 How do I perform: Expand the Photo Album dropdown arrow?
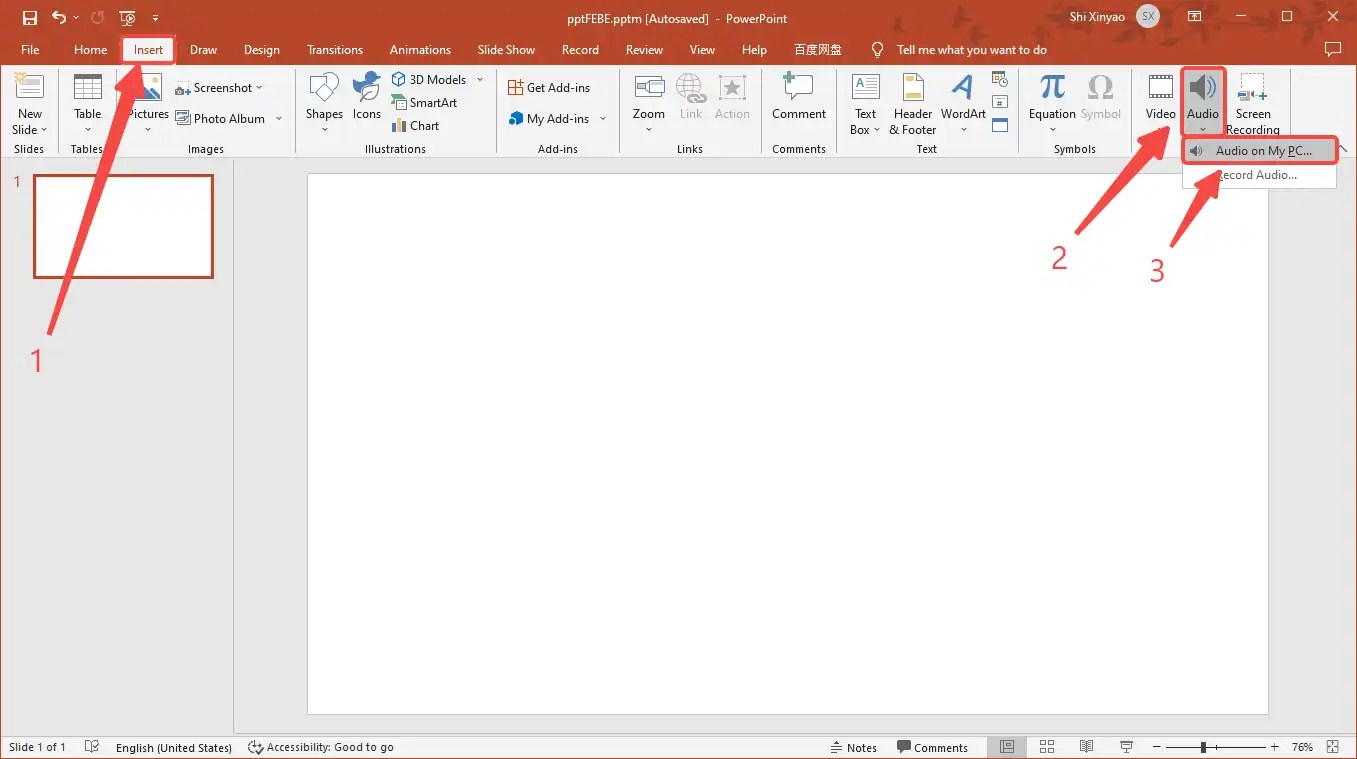pyautogui.click(x=278, y=118)
